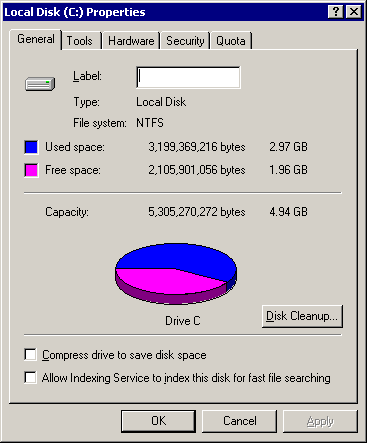The image size is (367, 443).
Task: Click the Local Disk (C:) Properties title bar
Action: [x=165, y=12]
